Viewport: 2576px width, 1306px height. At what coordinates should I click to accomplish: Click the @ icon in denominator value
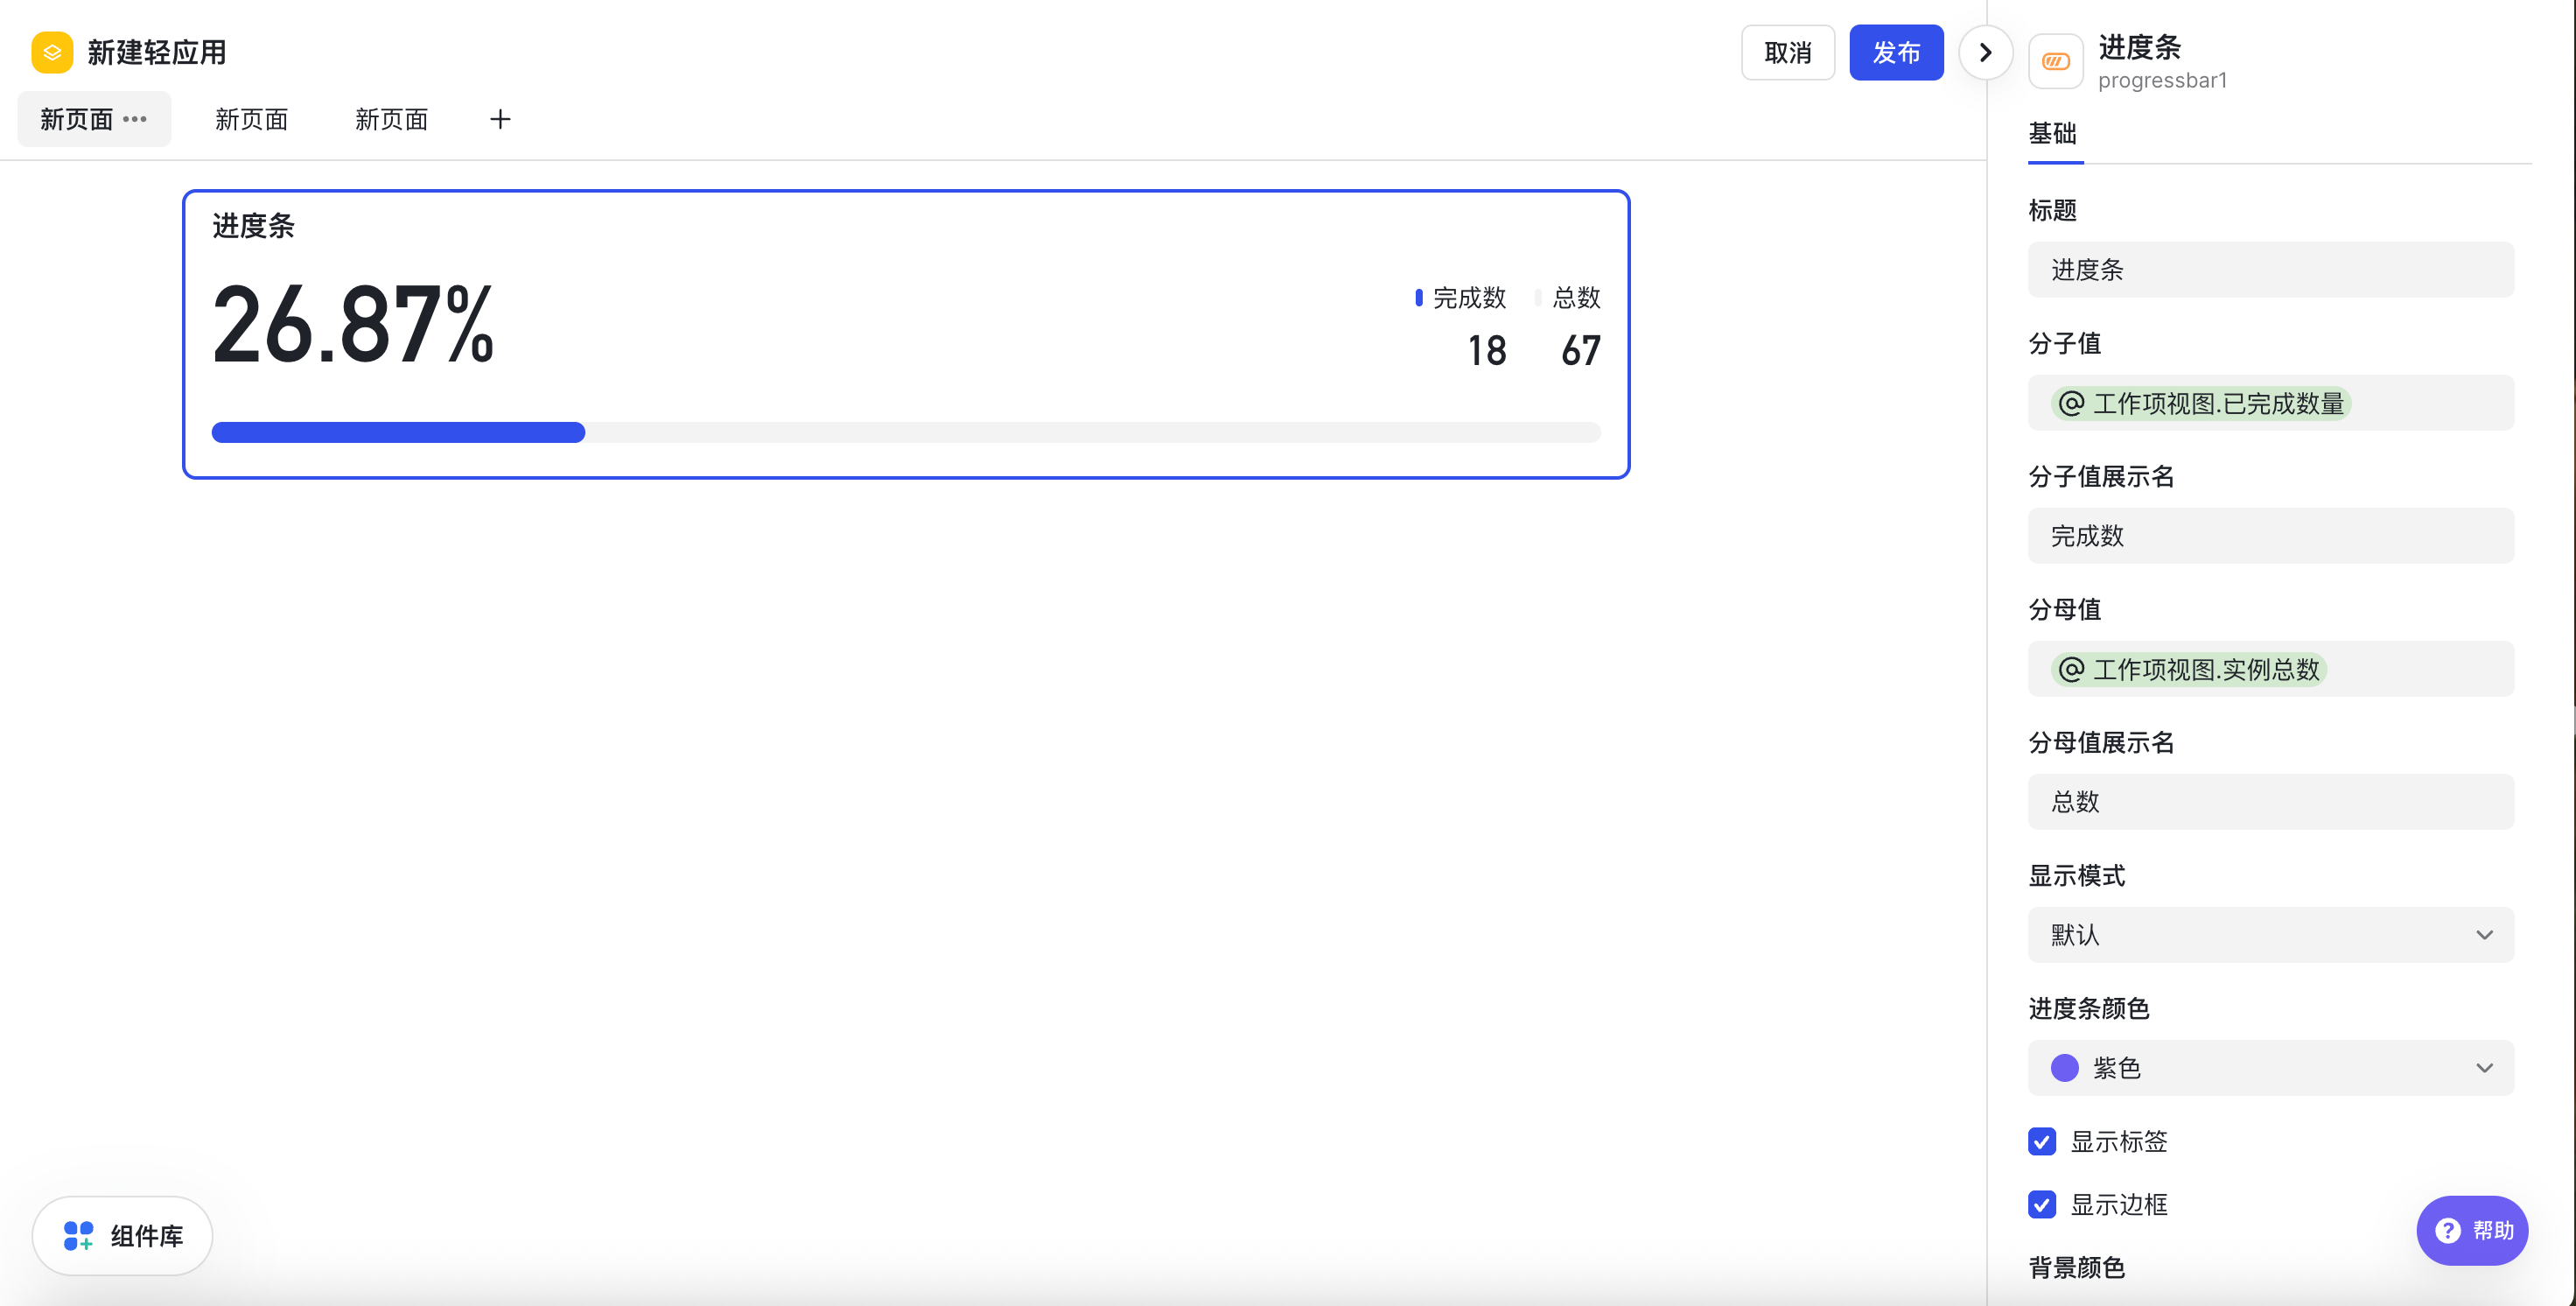[x=2071, y=669]
